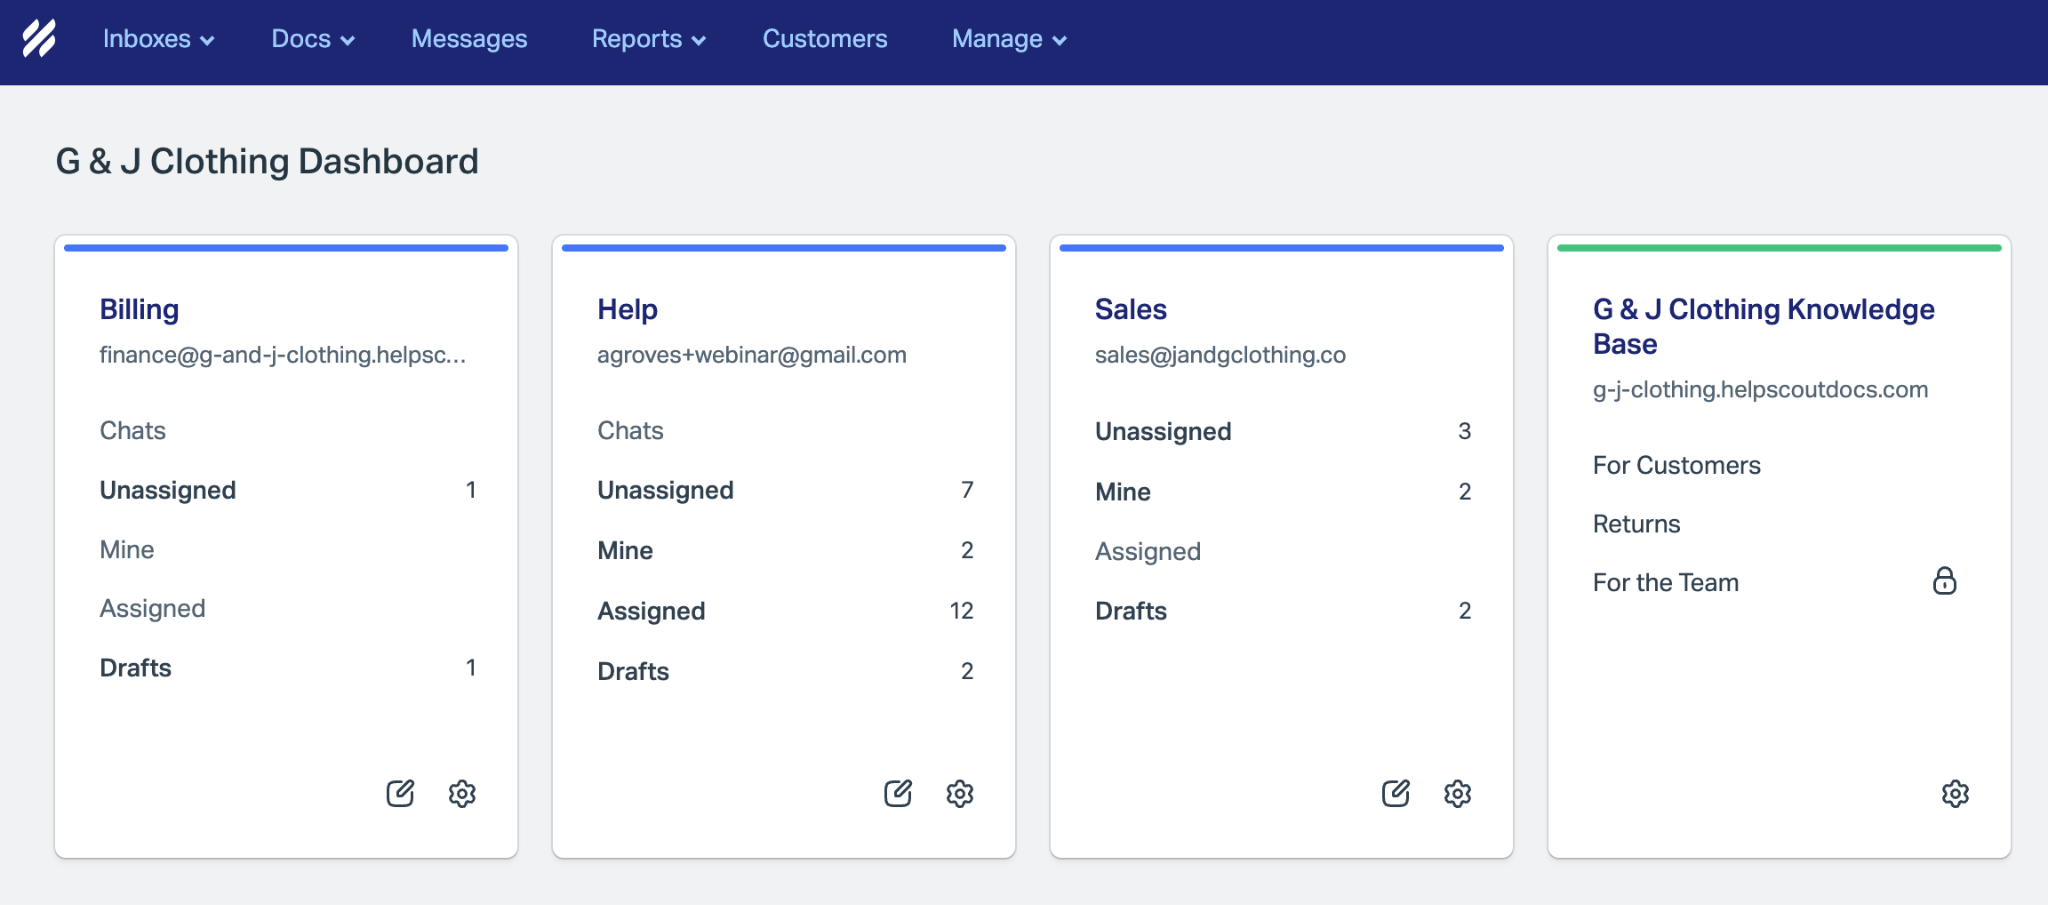Open Drafts folder in Sales inbox
The width and height of the screenshot is (2048, 905).
coord(1283,611)
